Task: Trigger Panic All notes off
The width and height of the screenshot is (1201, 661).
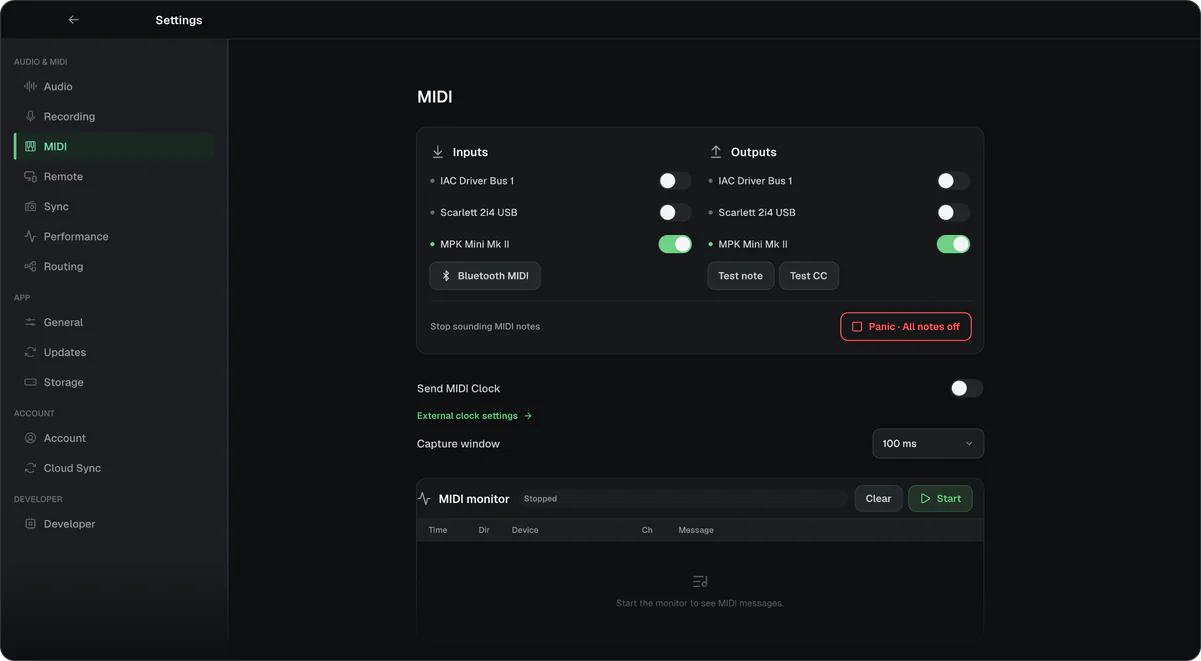Action: click(x=906, y=327)
